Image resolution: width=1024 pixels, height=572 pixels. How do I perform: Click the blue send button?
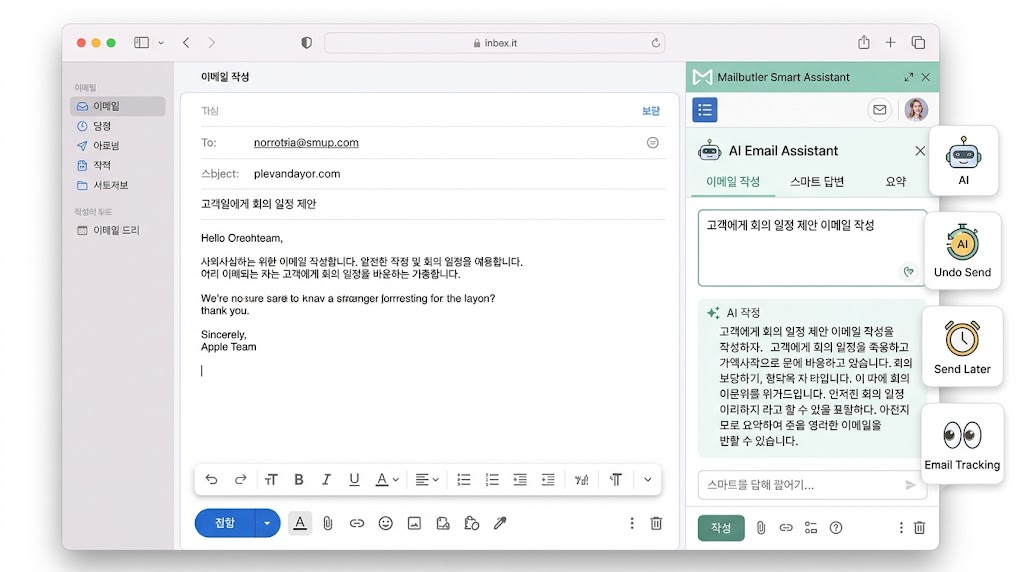[225, 523]
